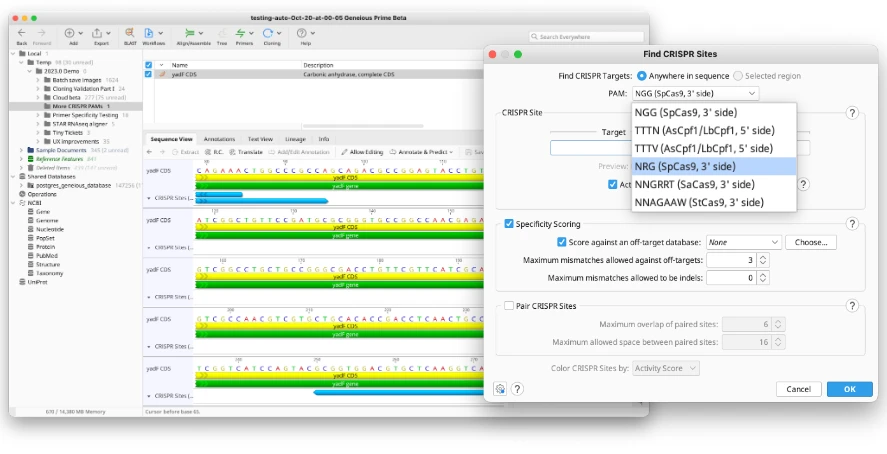Switch to the Annotations tab
Viewport: 887px width, 454px height.
[x=219, y=139]
